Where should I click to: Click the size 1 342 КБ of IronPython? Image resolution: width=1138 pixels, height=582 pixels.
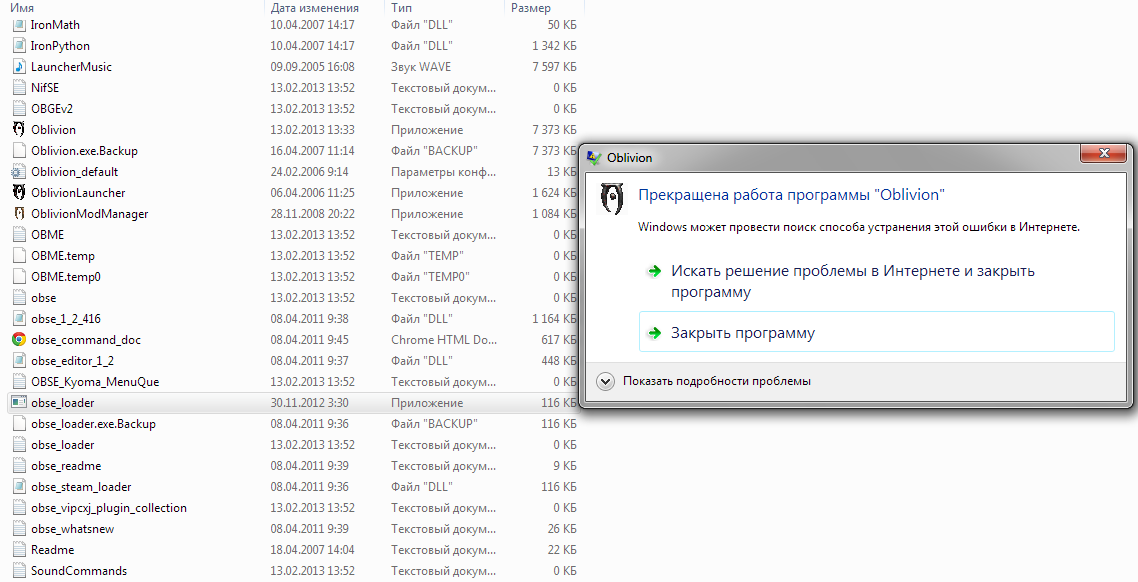click(554, 45)
